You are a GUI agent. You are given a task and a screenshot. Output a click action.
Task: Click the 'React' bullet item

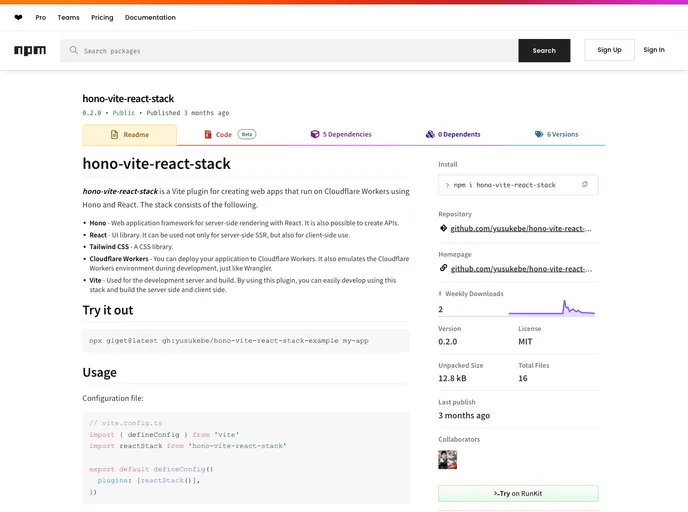[x=219, y=235]
